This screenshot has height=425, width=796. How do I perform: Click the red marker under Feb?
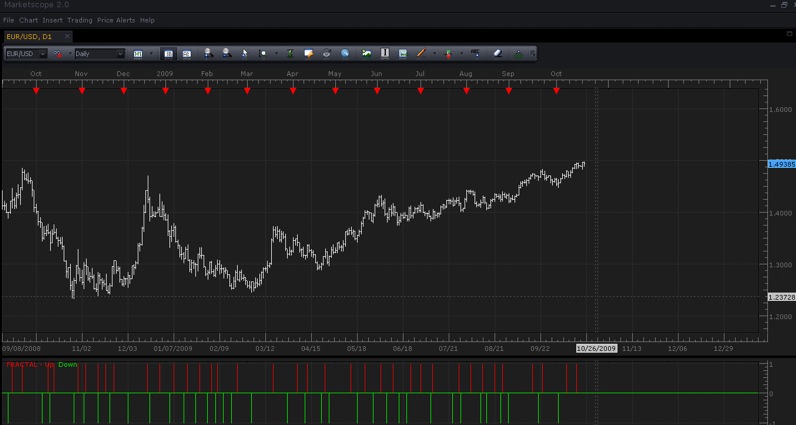[208, 91]
